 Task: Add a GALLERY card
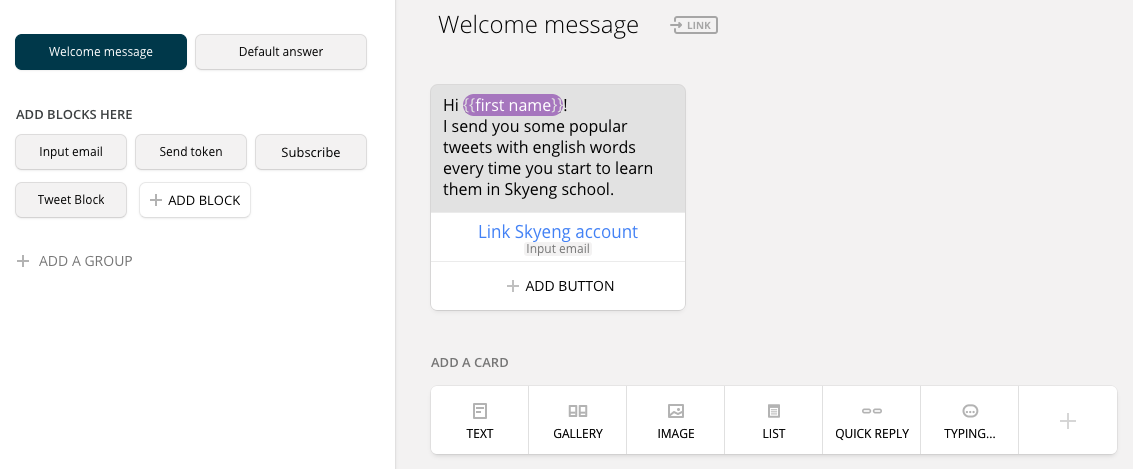tap(578, 421)
